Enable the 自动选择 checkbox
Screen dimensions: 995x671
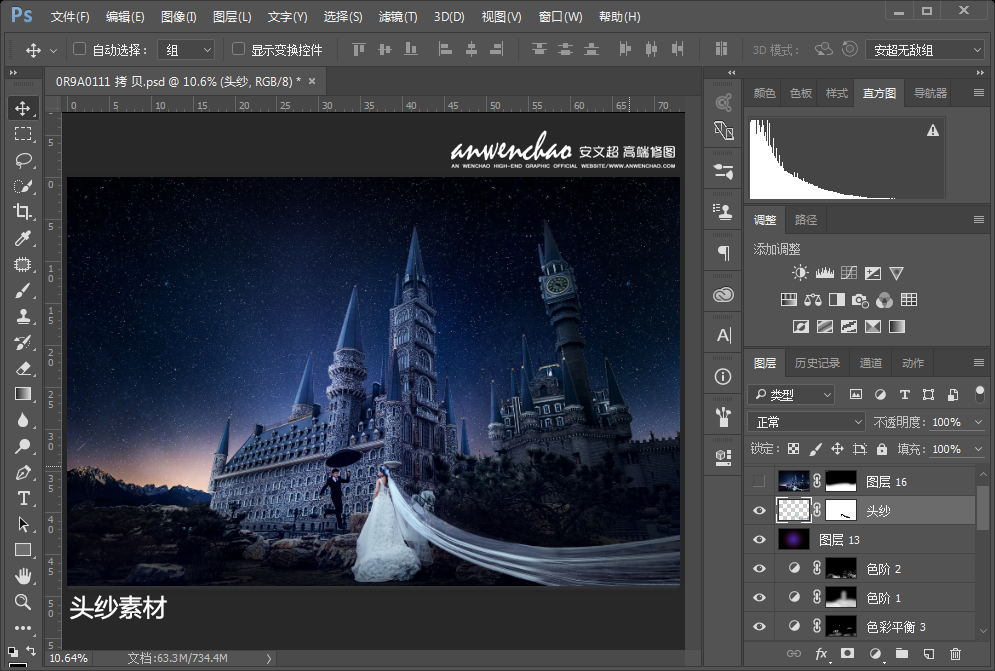79,49
